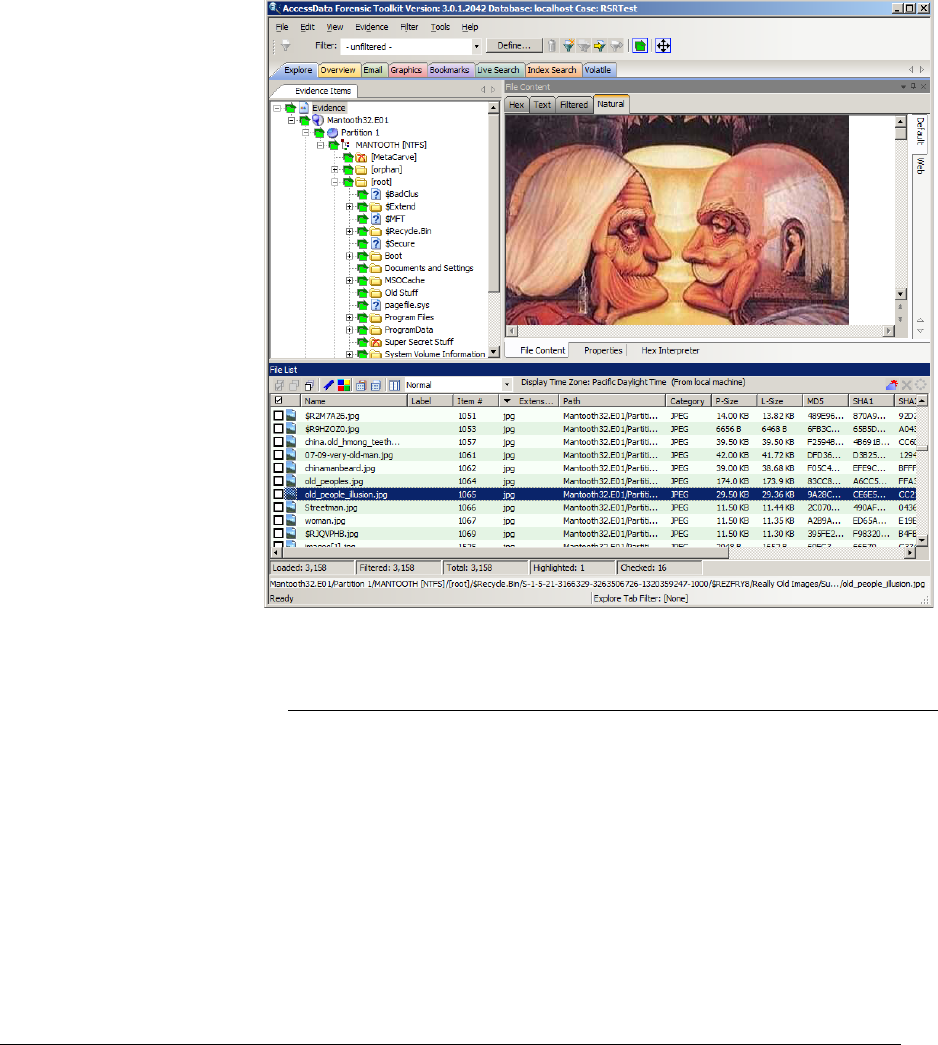The height and width of the screenshot is (1045, 938).
Task: Open the Hex Interpreter tab
Action: [670, 351]
